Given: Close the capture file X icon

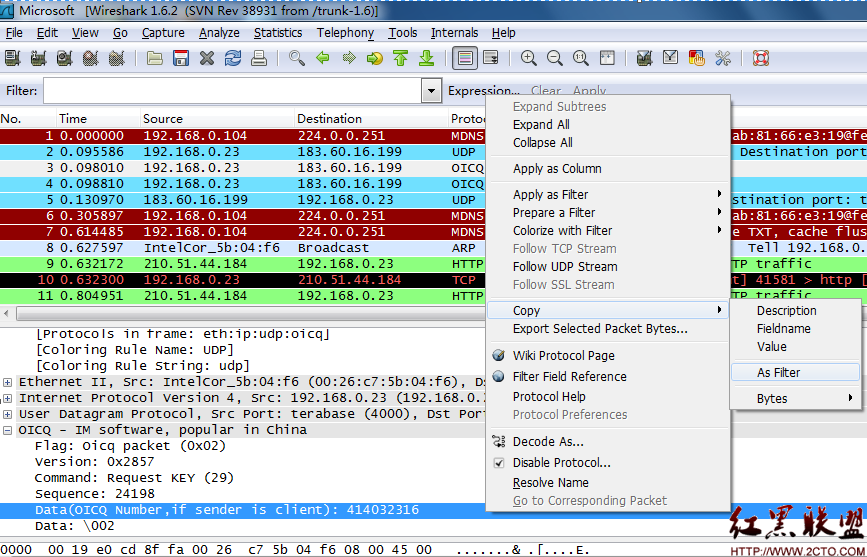Looking at the screenshot, I should point(207,58).
